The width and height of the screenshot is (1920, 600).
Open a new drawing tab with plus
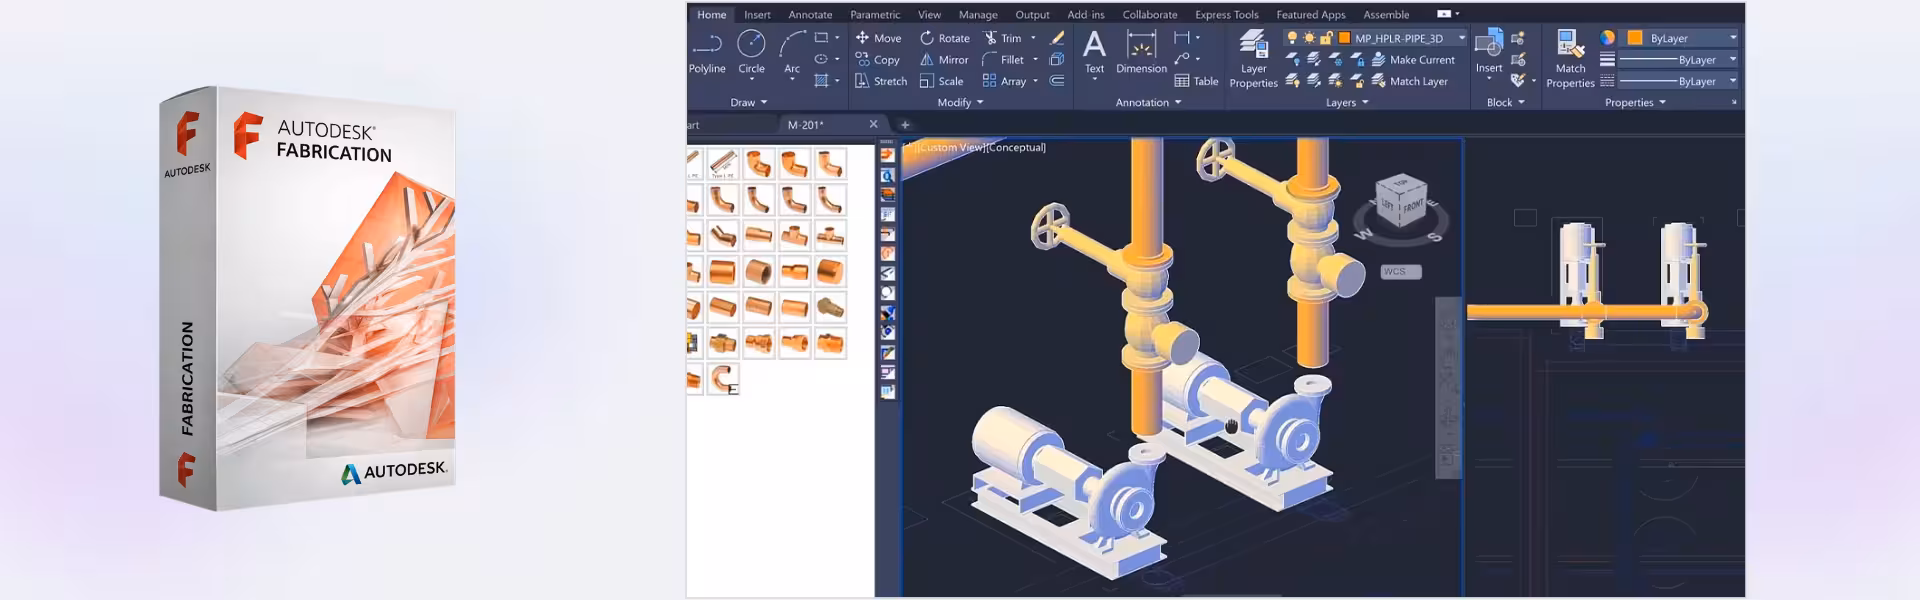click(905, 125)
